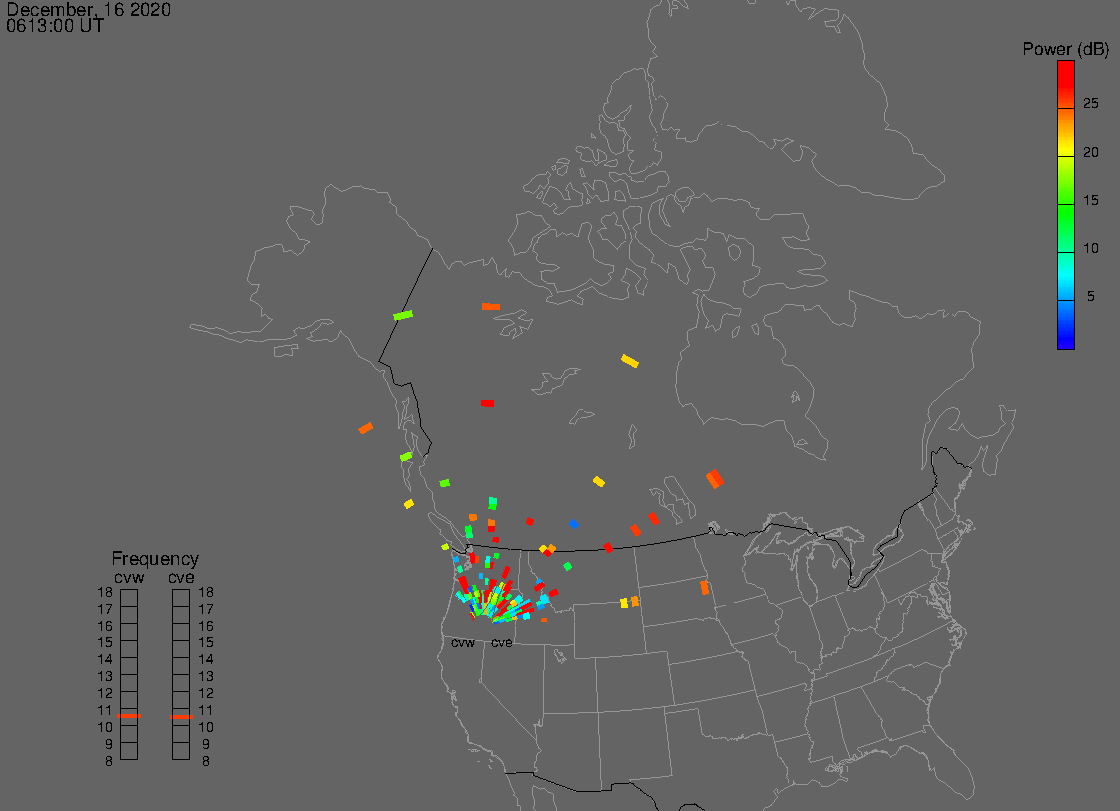
Task: Click the timestamp '0613:00 UT'
Action: [55, 26]
